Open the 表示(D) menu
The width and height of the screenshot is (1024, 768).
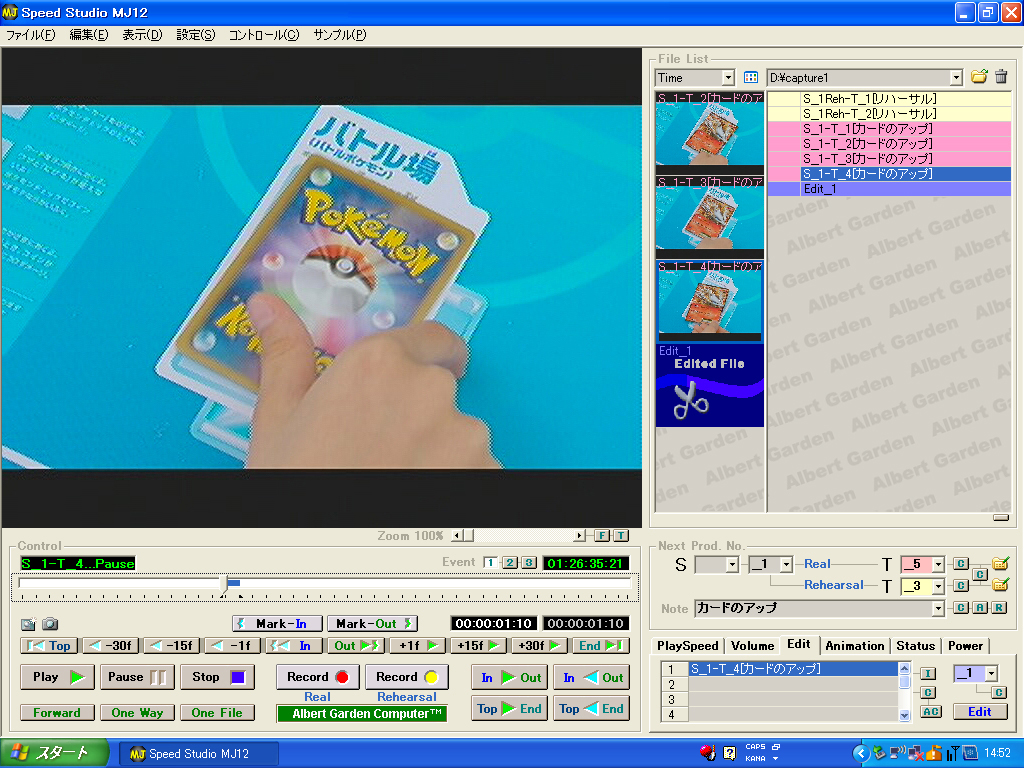[142, 35]
